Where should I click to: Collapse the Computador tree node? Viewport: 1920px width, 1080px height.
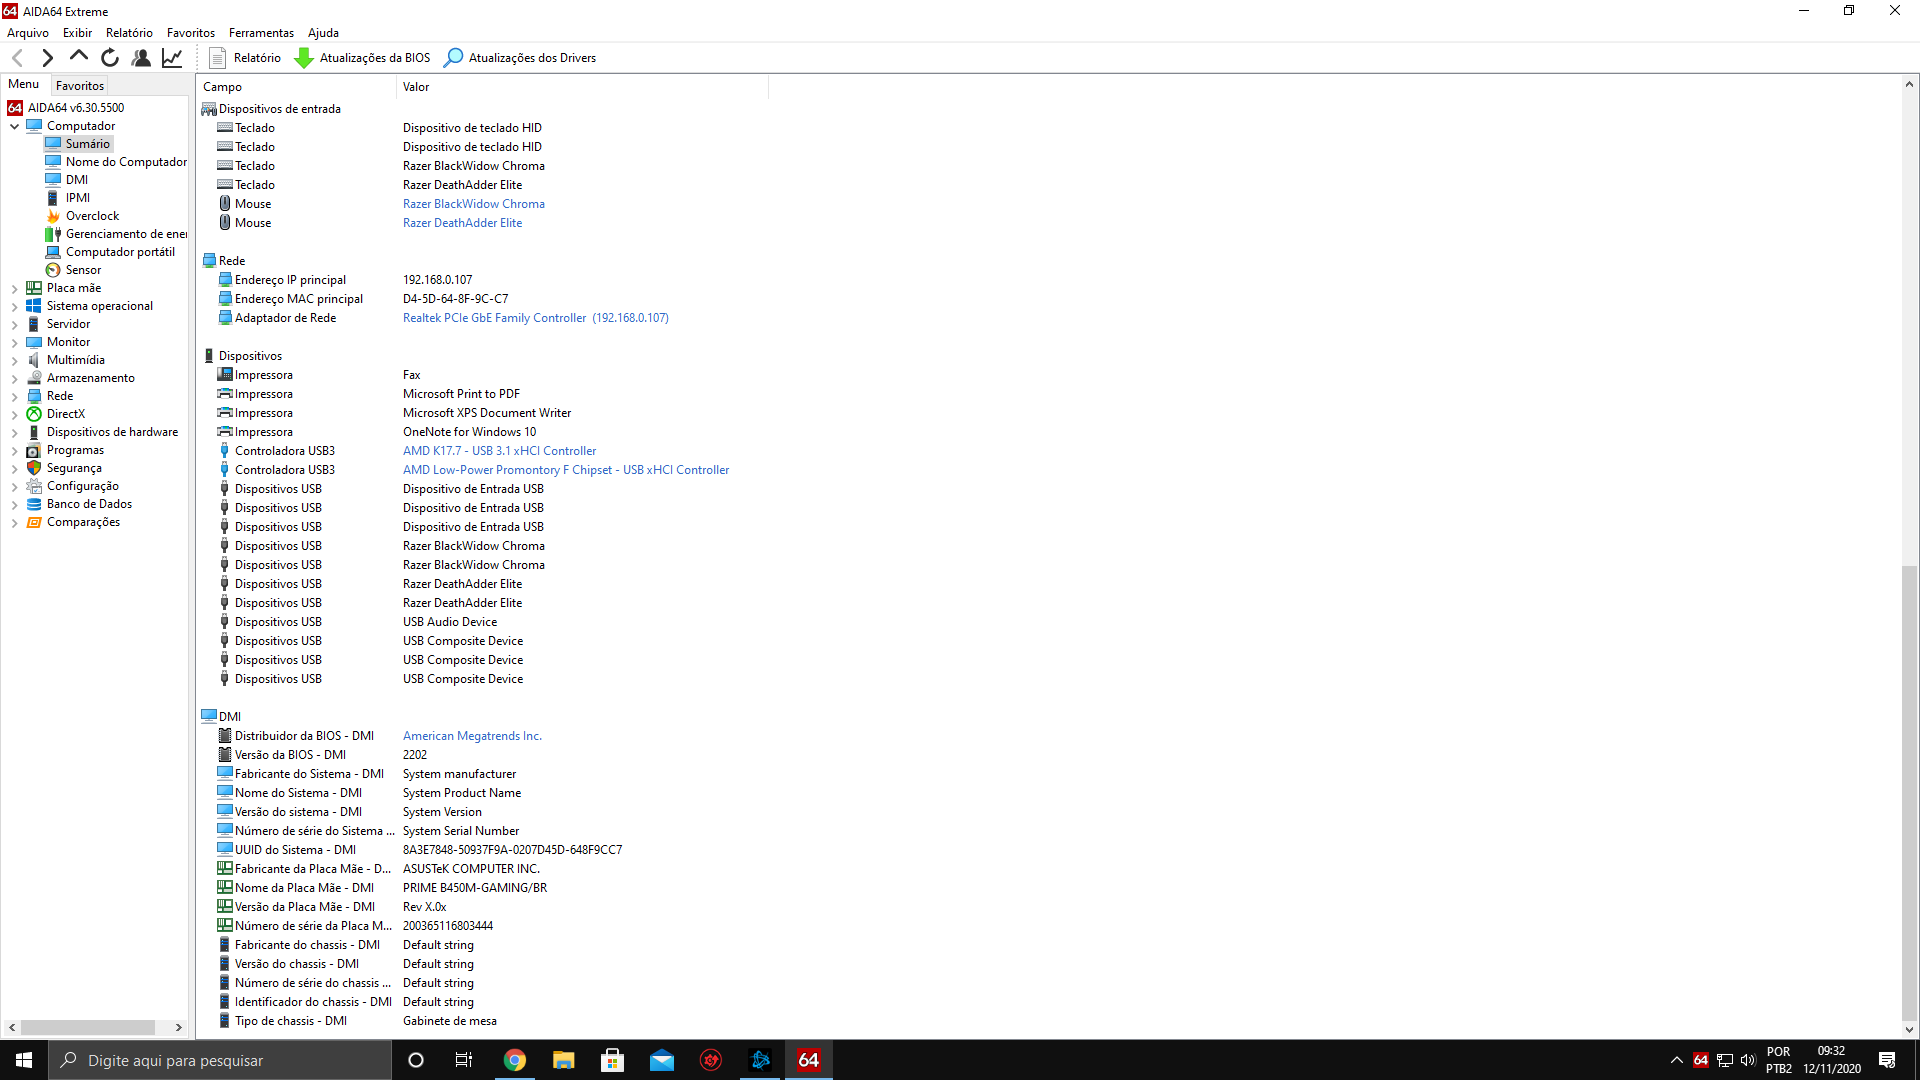(14, 126)
